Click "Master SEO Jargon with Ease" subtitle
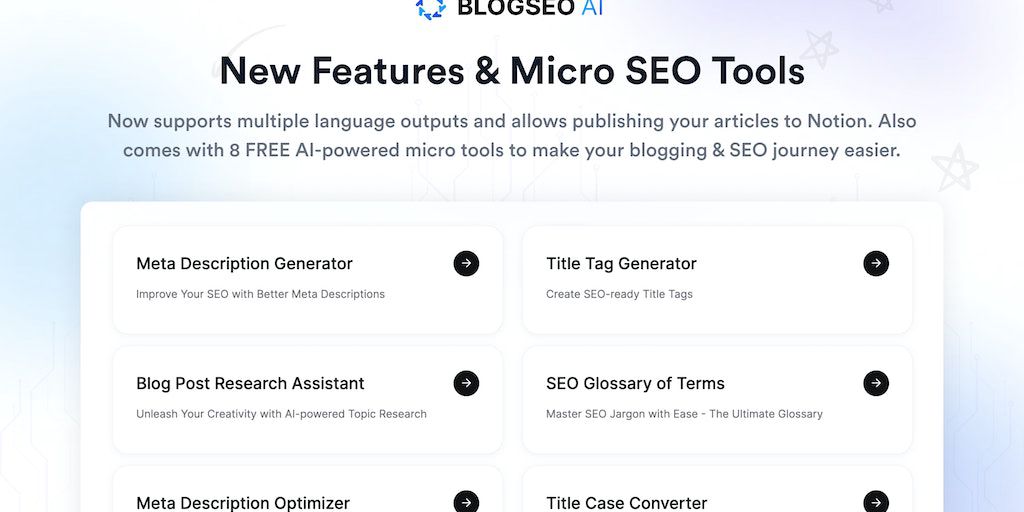Viewport: 1024px width, 512px height. pyautogui.click(x=684, y=414)
